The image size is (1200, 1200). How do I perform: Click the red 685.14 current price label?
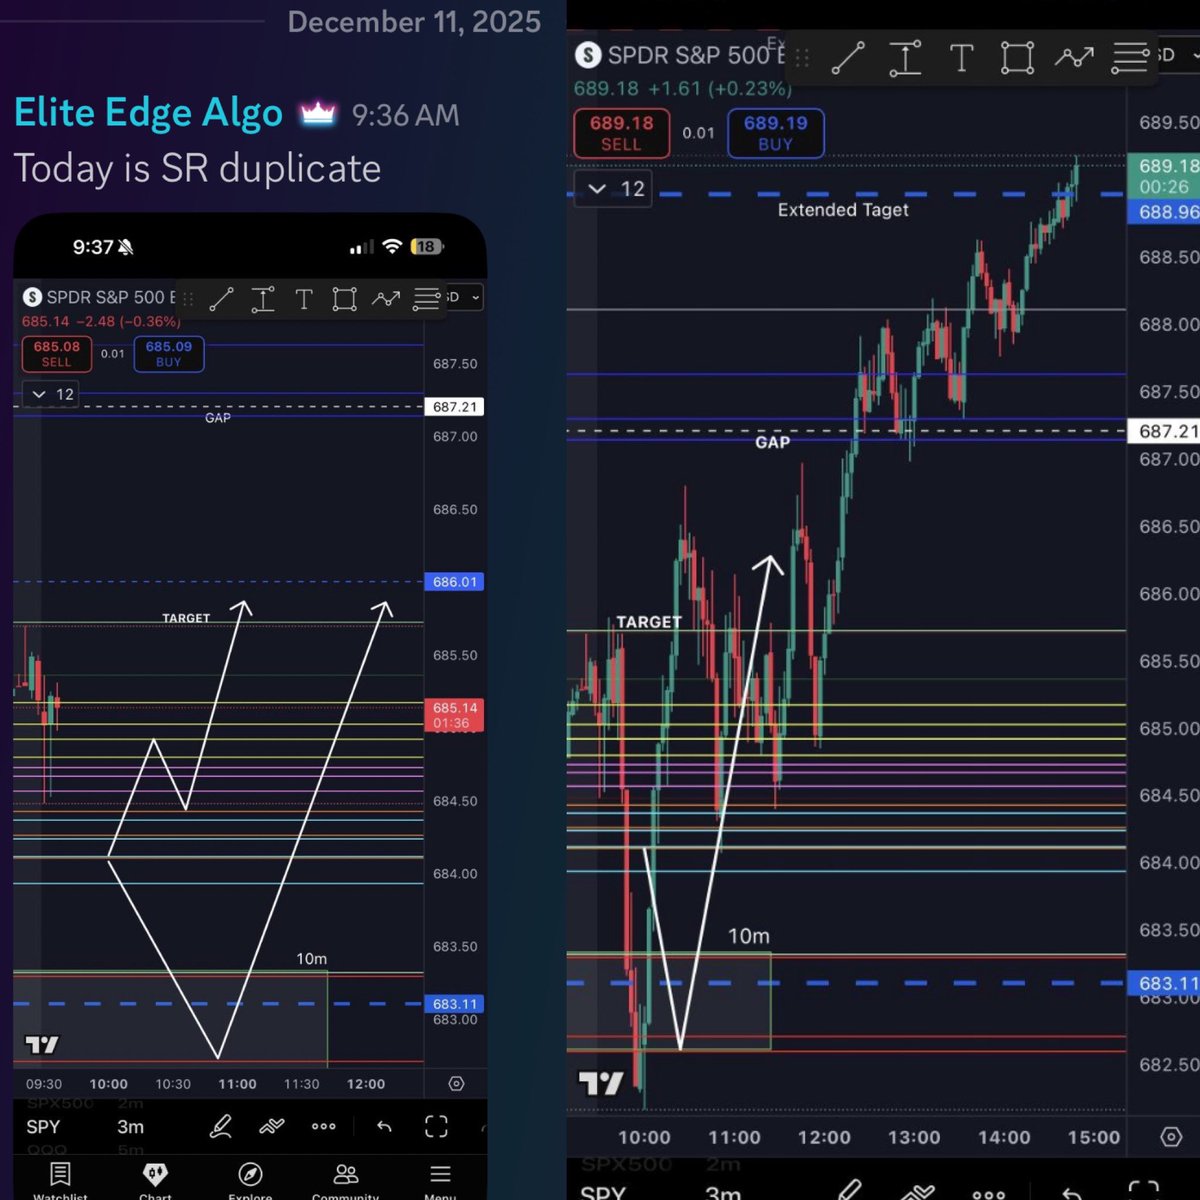[x=455, y=715]
